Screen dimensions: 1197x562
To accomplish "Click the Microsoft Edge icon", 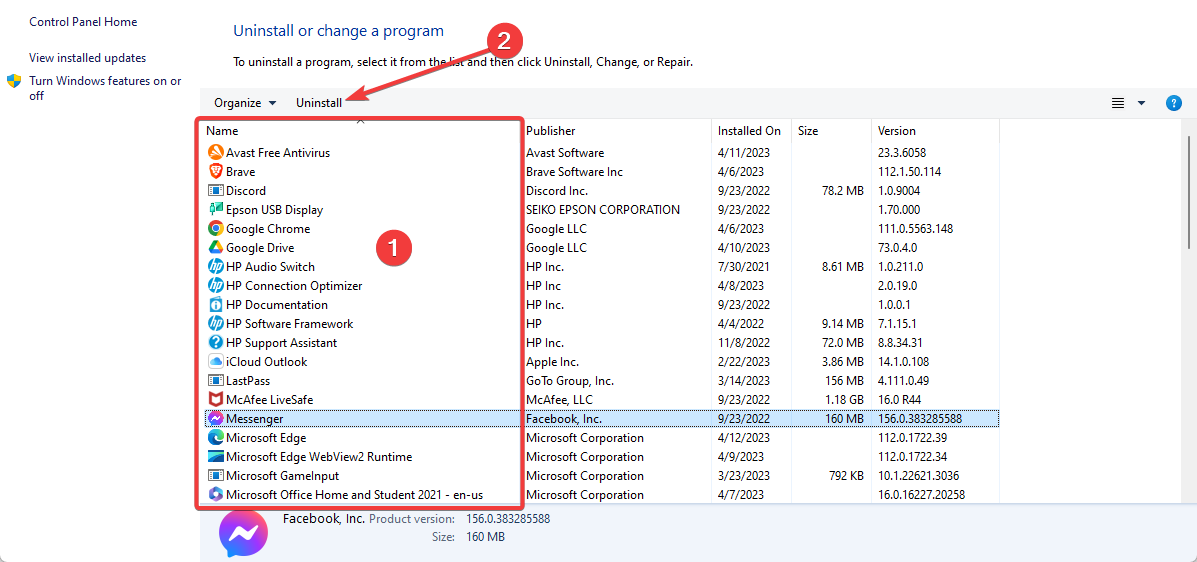I will pyautogui.click(x=215, y=438).
